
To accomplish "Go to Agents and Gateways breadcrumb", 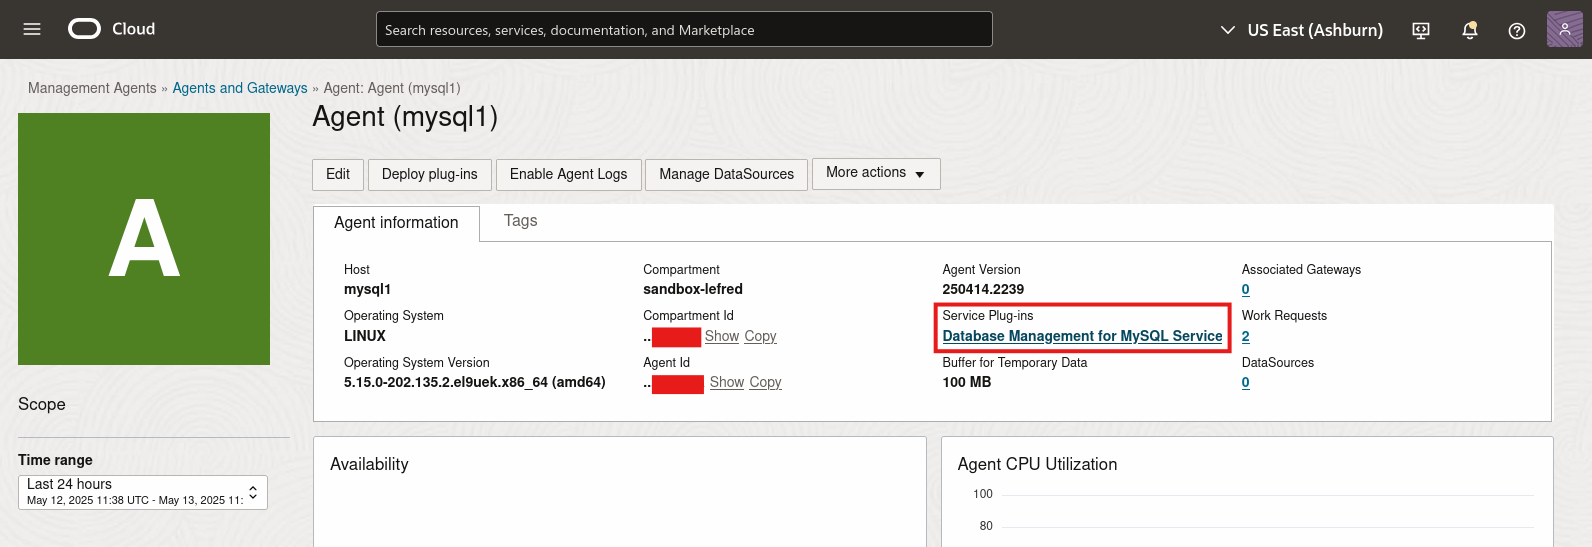I will (240, 88).
